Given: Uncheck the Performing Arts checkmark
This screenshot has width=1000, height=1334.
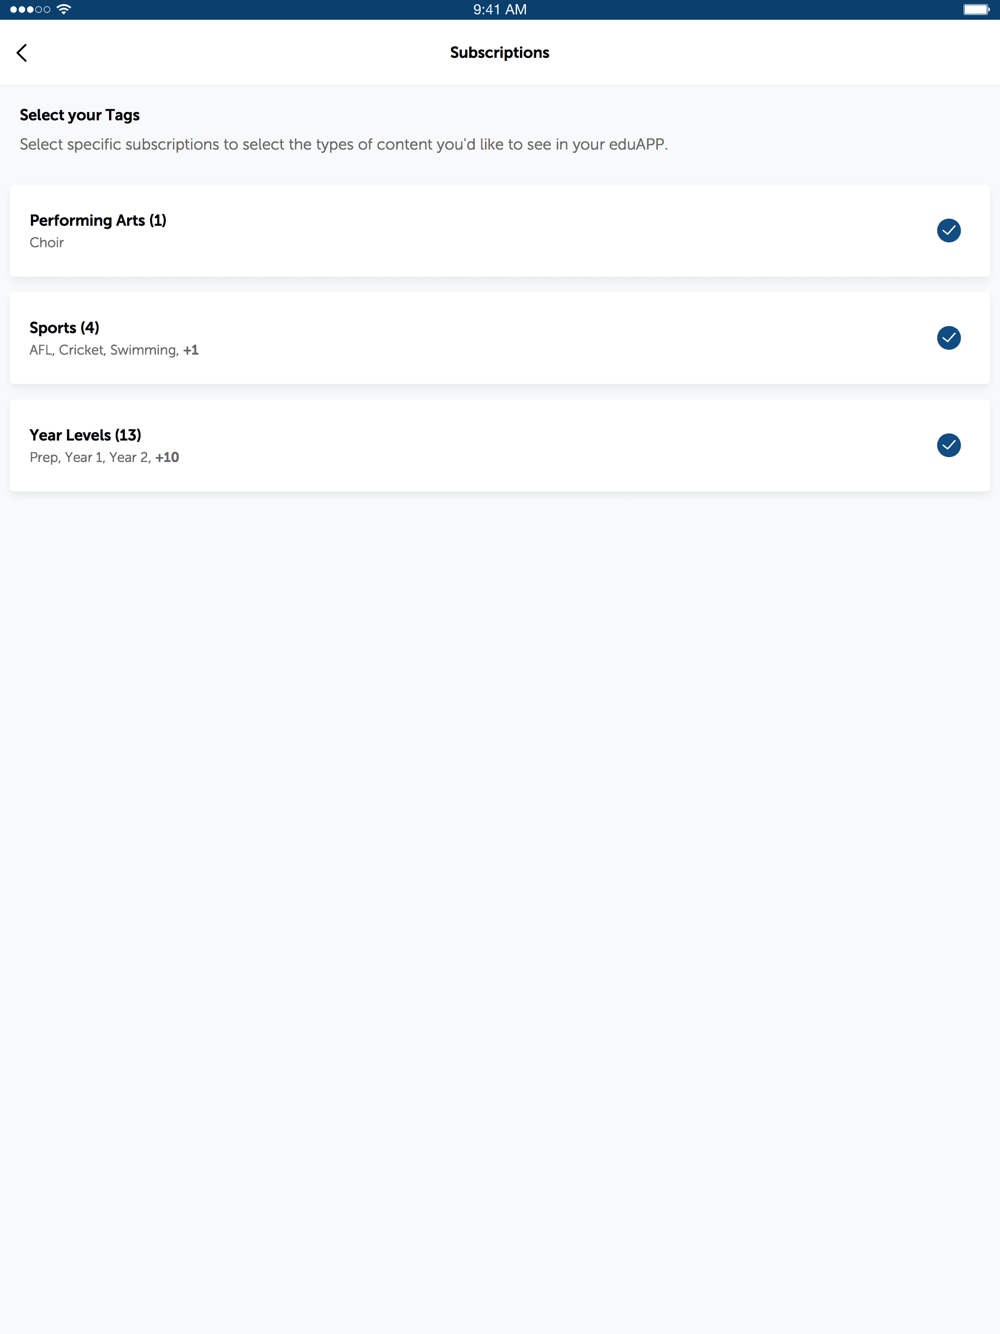Looking at the screenshot, I should coord(948,231).
